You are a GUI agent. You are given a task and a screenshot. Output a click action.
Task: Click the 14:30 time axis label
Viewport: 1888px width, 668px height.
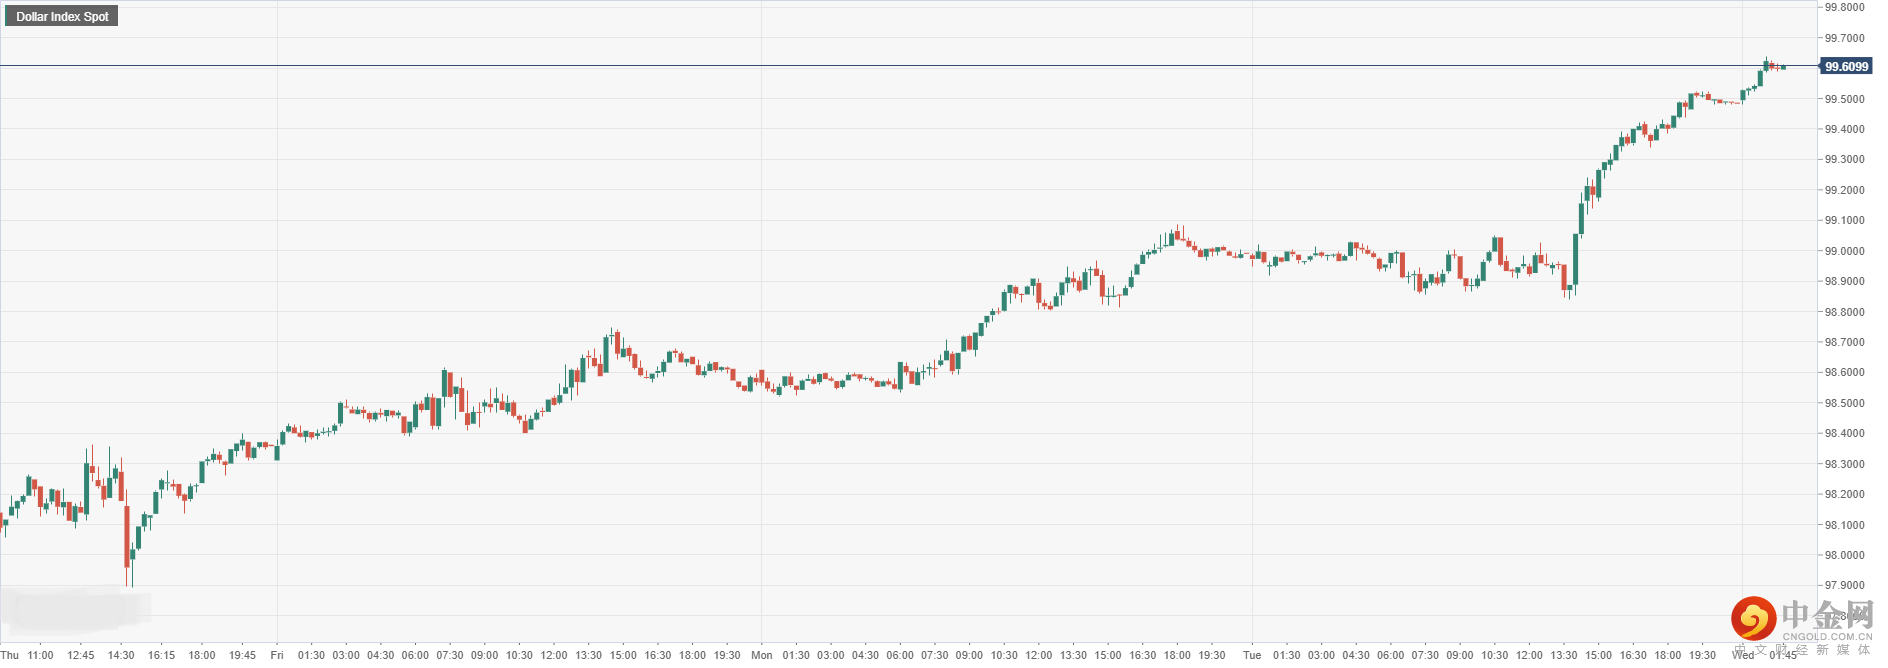click(x=121, y=655)
